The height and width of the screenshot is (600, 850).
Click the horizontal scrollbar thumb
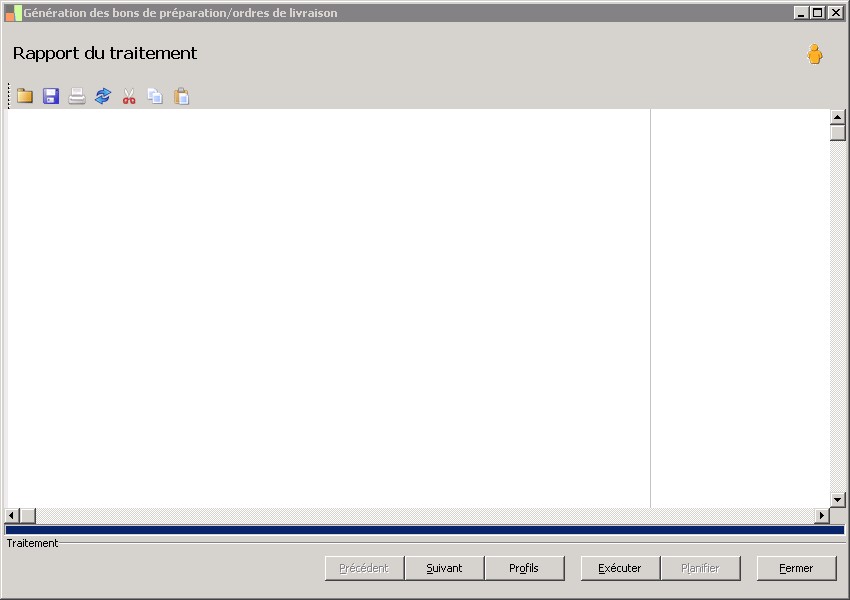28,515
